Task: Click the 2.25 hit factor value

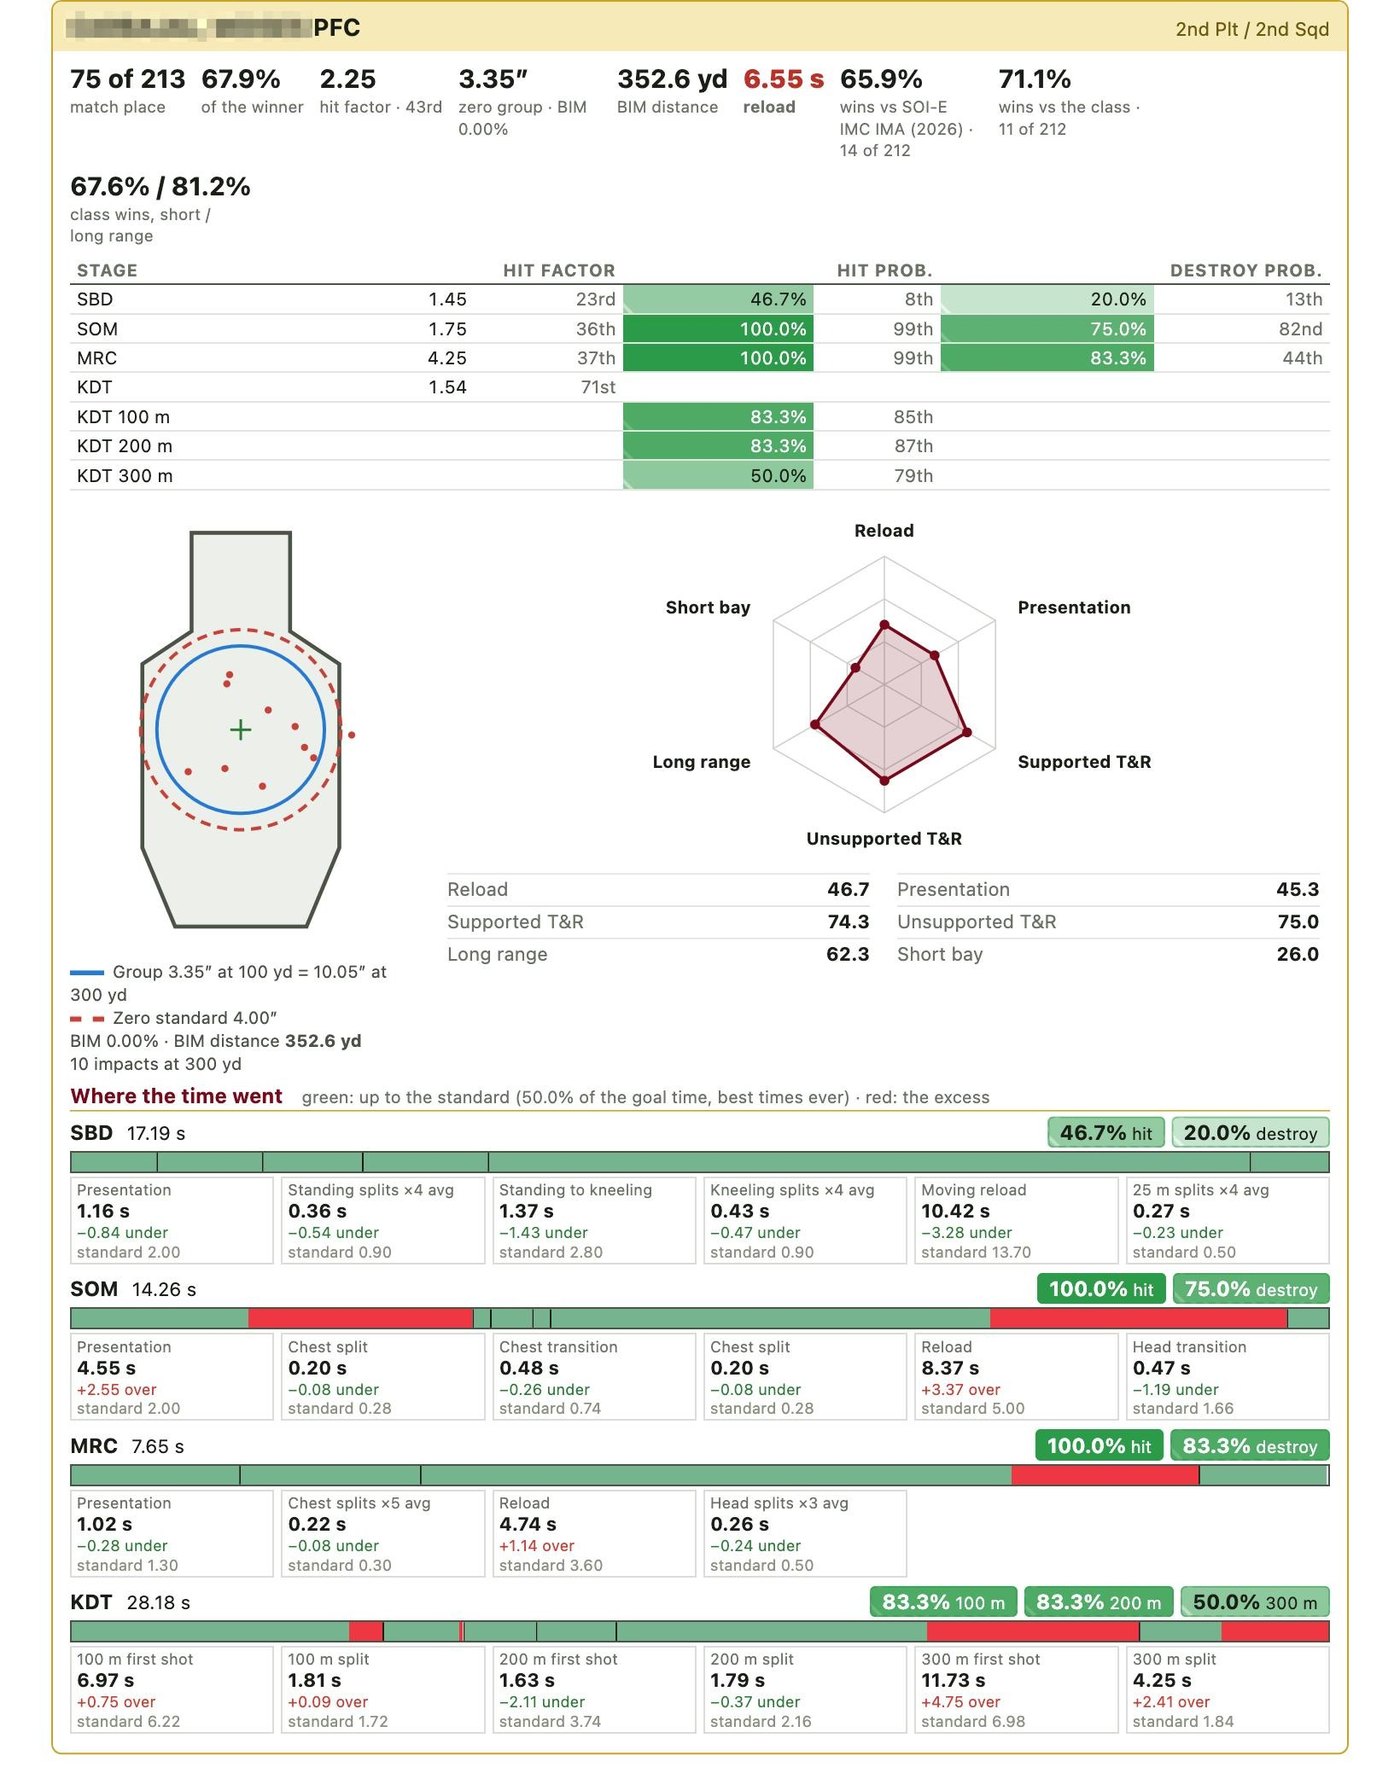Action: (348, 79)
